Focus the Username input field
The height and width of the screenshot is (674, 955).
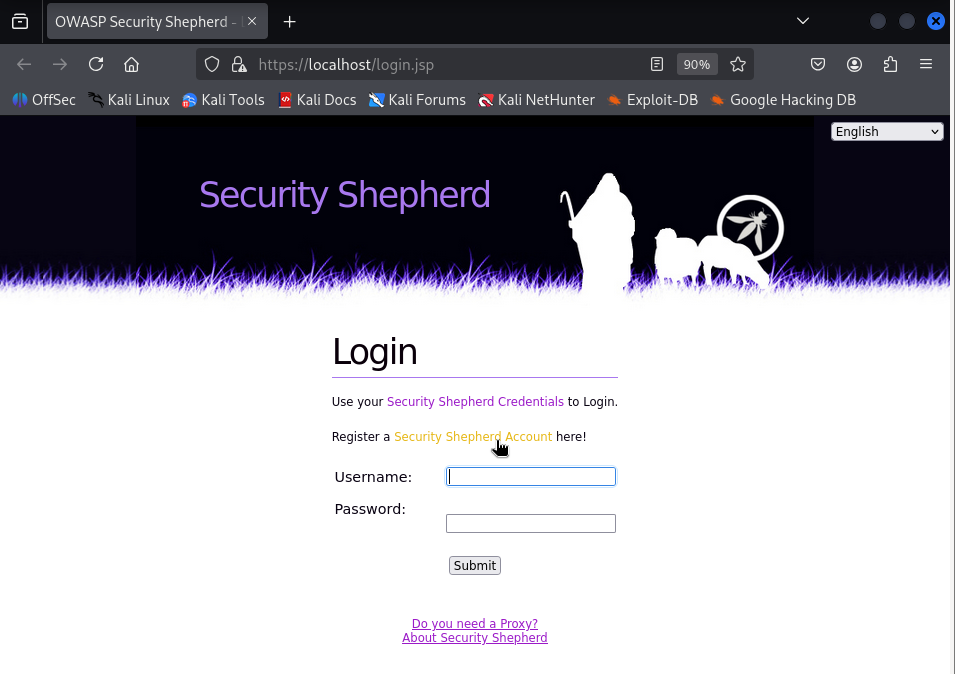(530, 477)
